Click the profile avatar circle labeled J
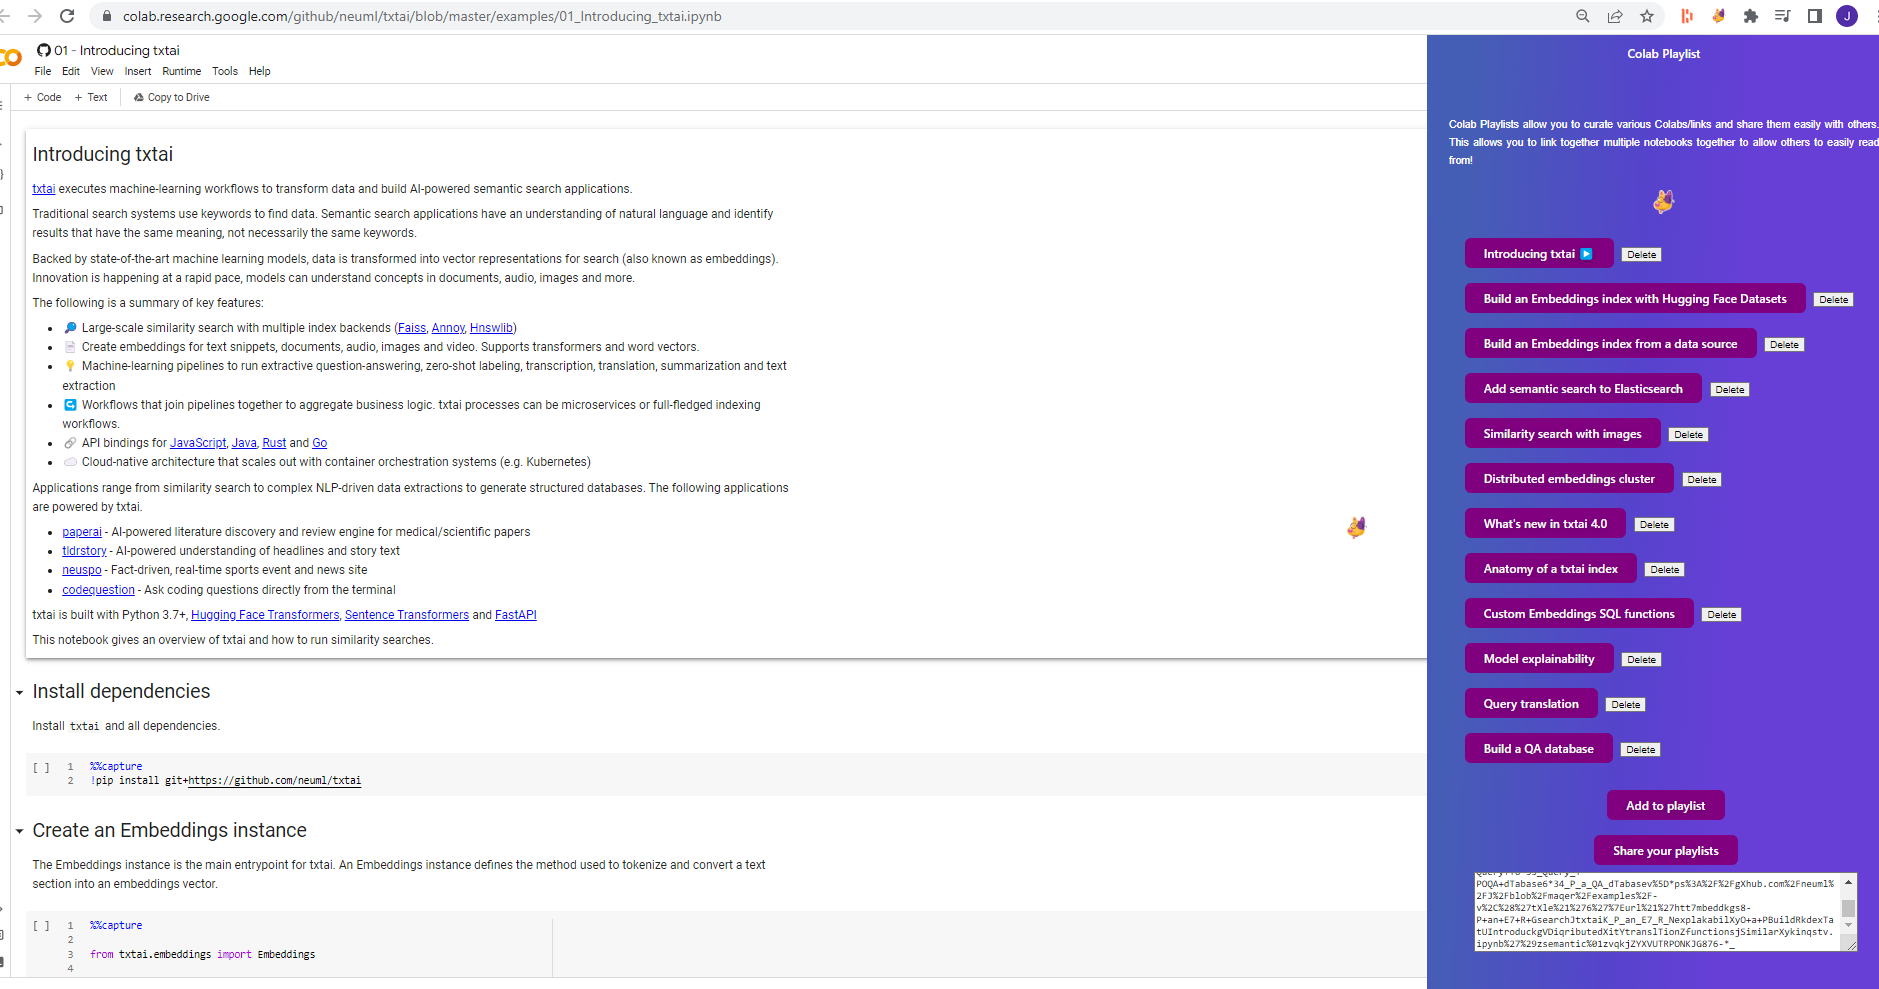This screenshot has width=1879, height=989. 1847,16
